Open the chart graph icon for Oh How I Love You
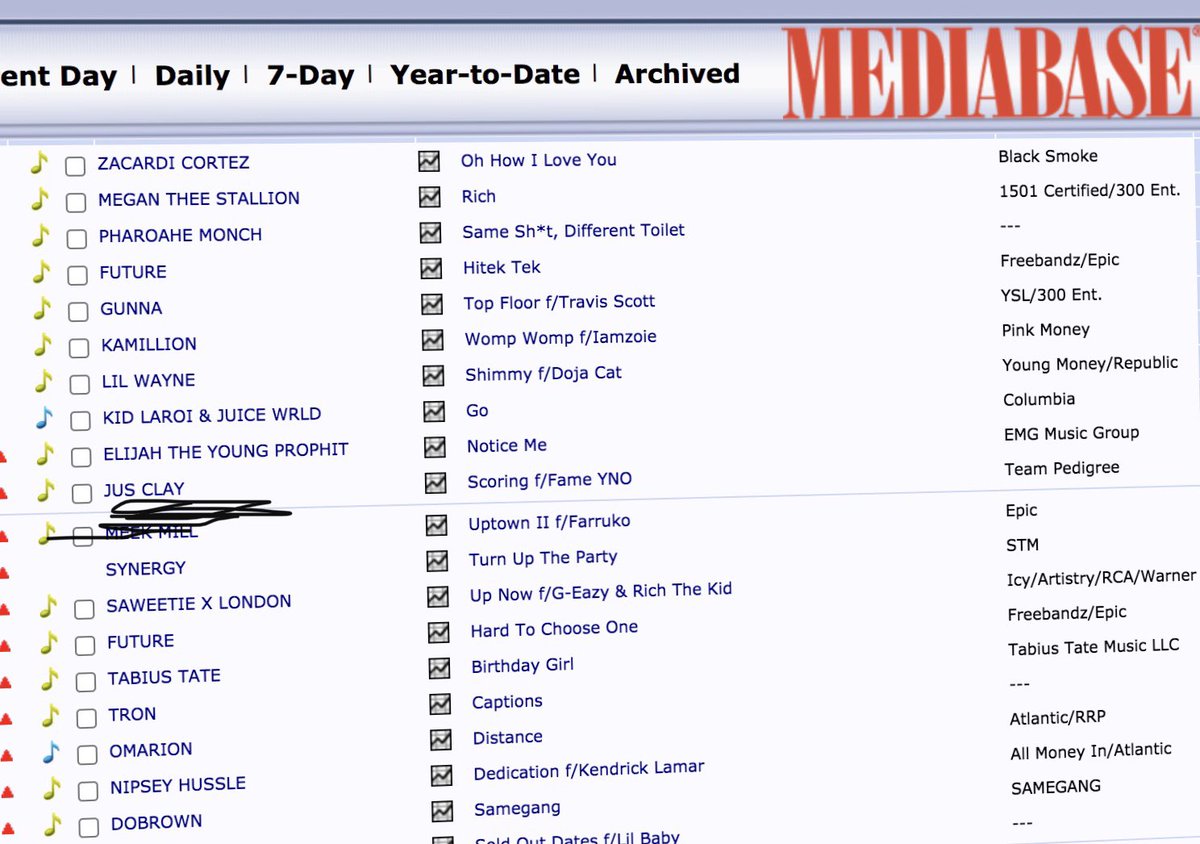Viewport: 1200px width, 844px height. [429, 161]
